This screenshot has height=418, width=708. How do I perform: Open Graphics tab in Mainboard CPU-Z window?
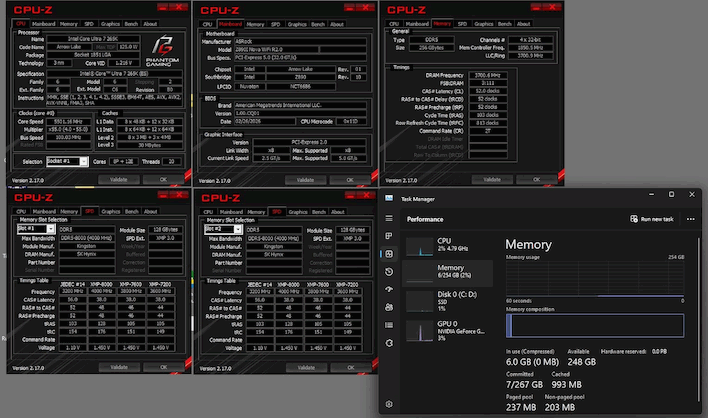point(297,24)
